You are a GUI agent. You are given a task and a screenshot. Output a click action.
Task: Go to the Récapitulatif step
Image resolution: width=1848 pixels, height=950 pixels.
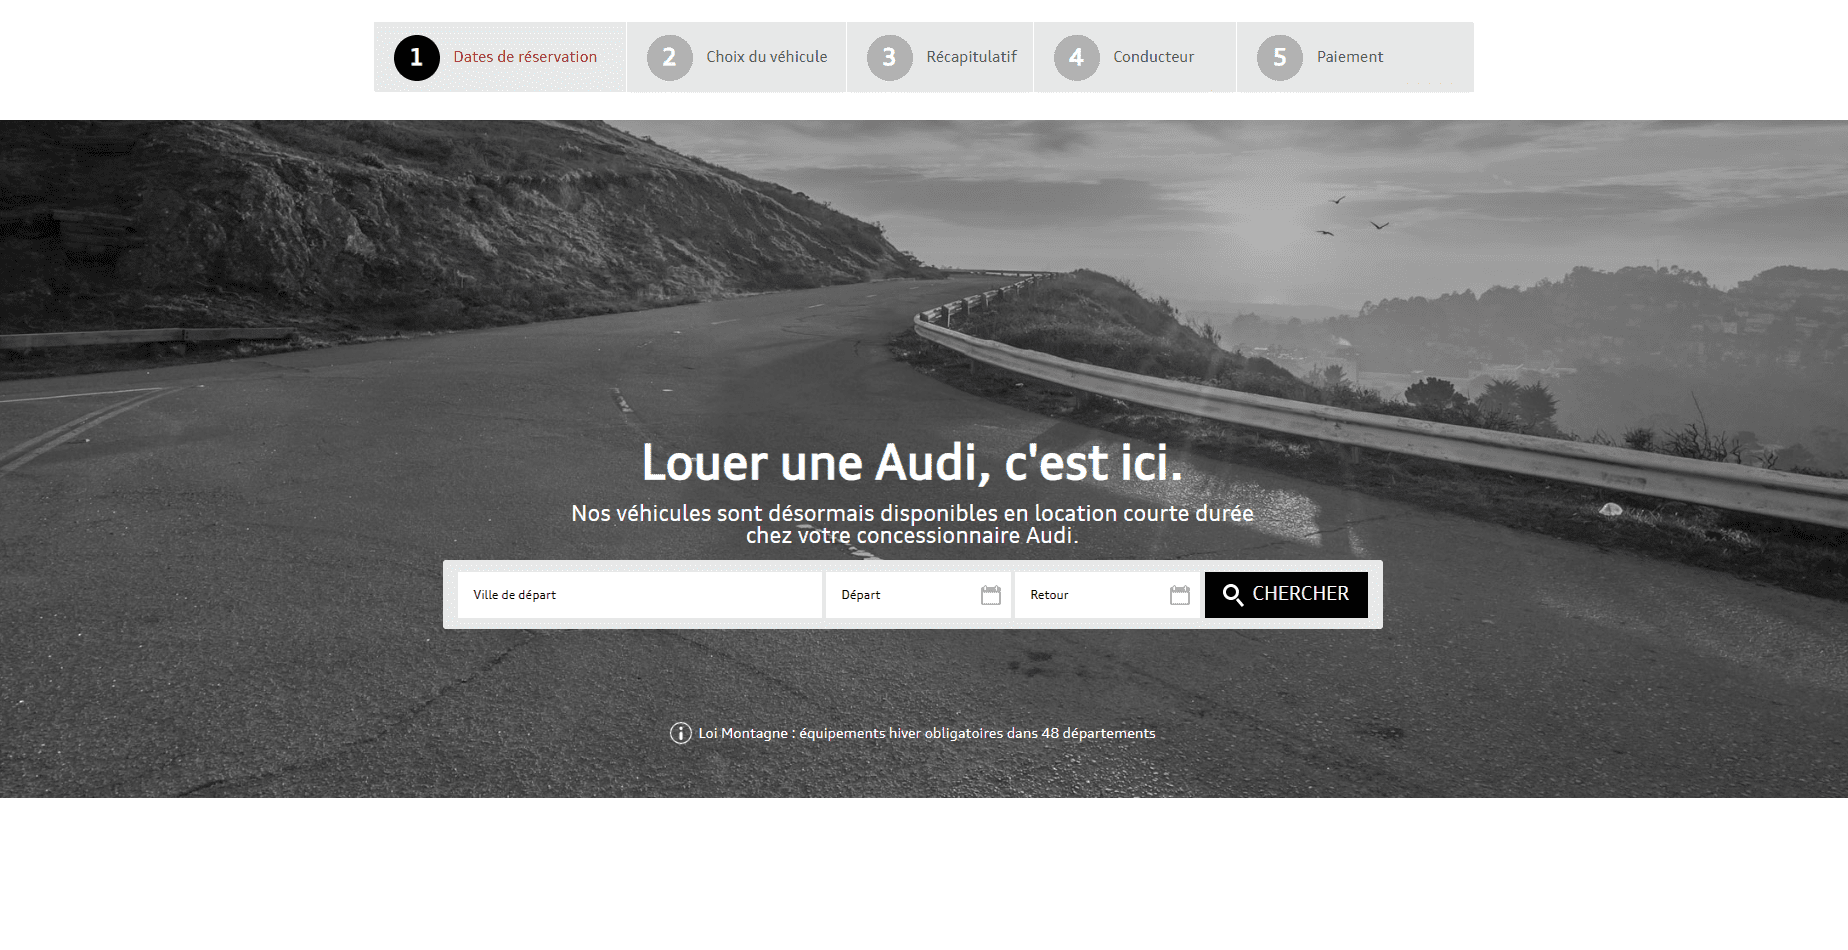940,57
